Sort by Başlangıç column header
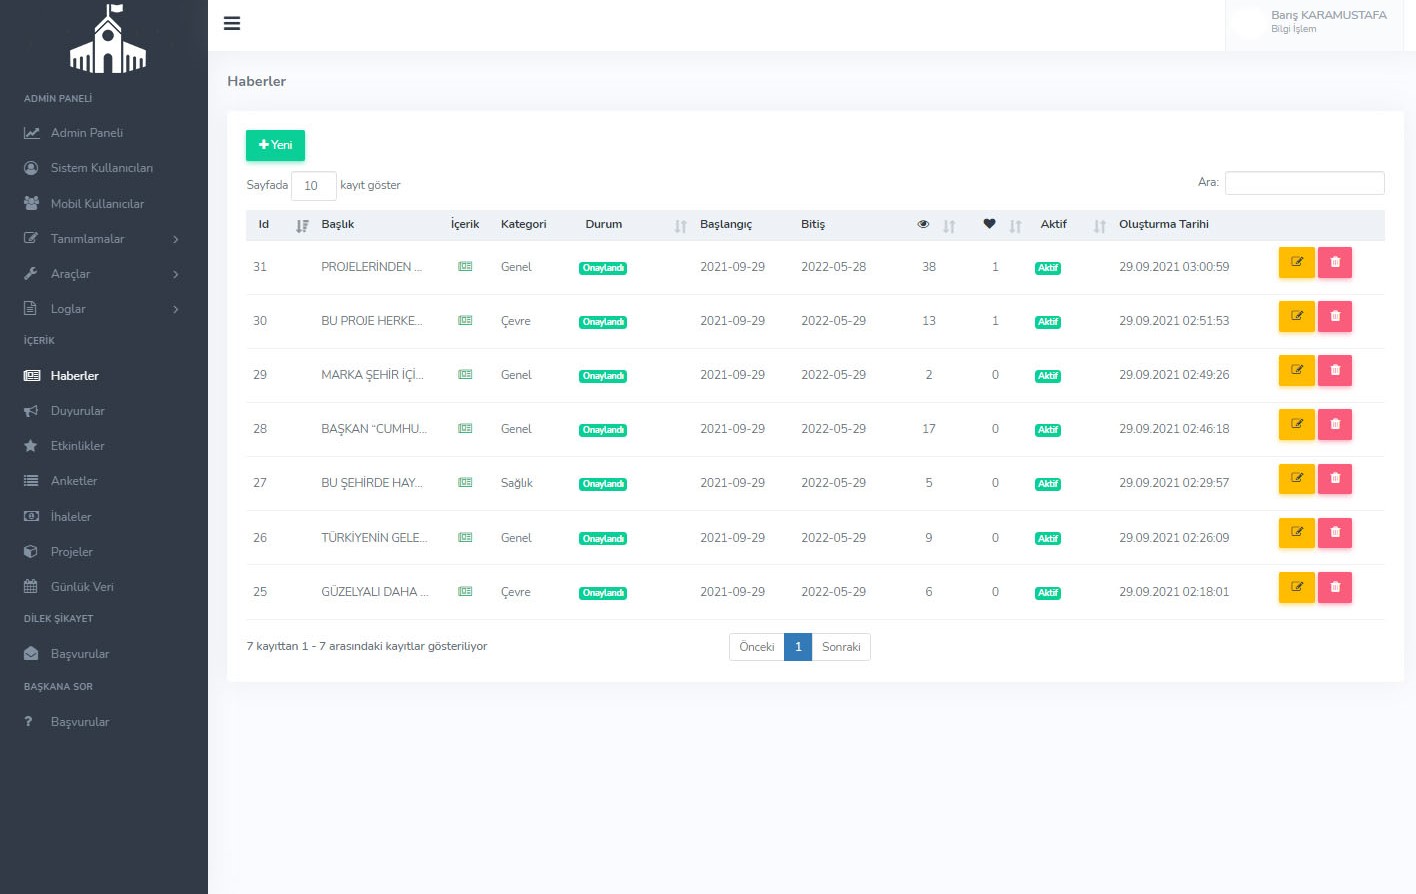 click(x=726, y=224)
